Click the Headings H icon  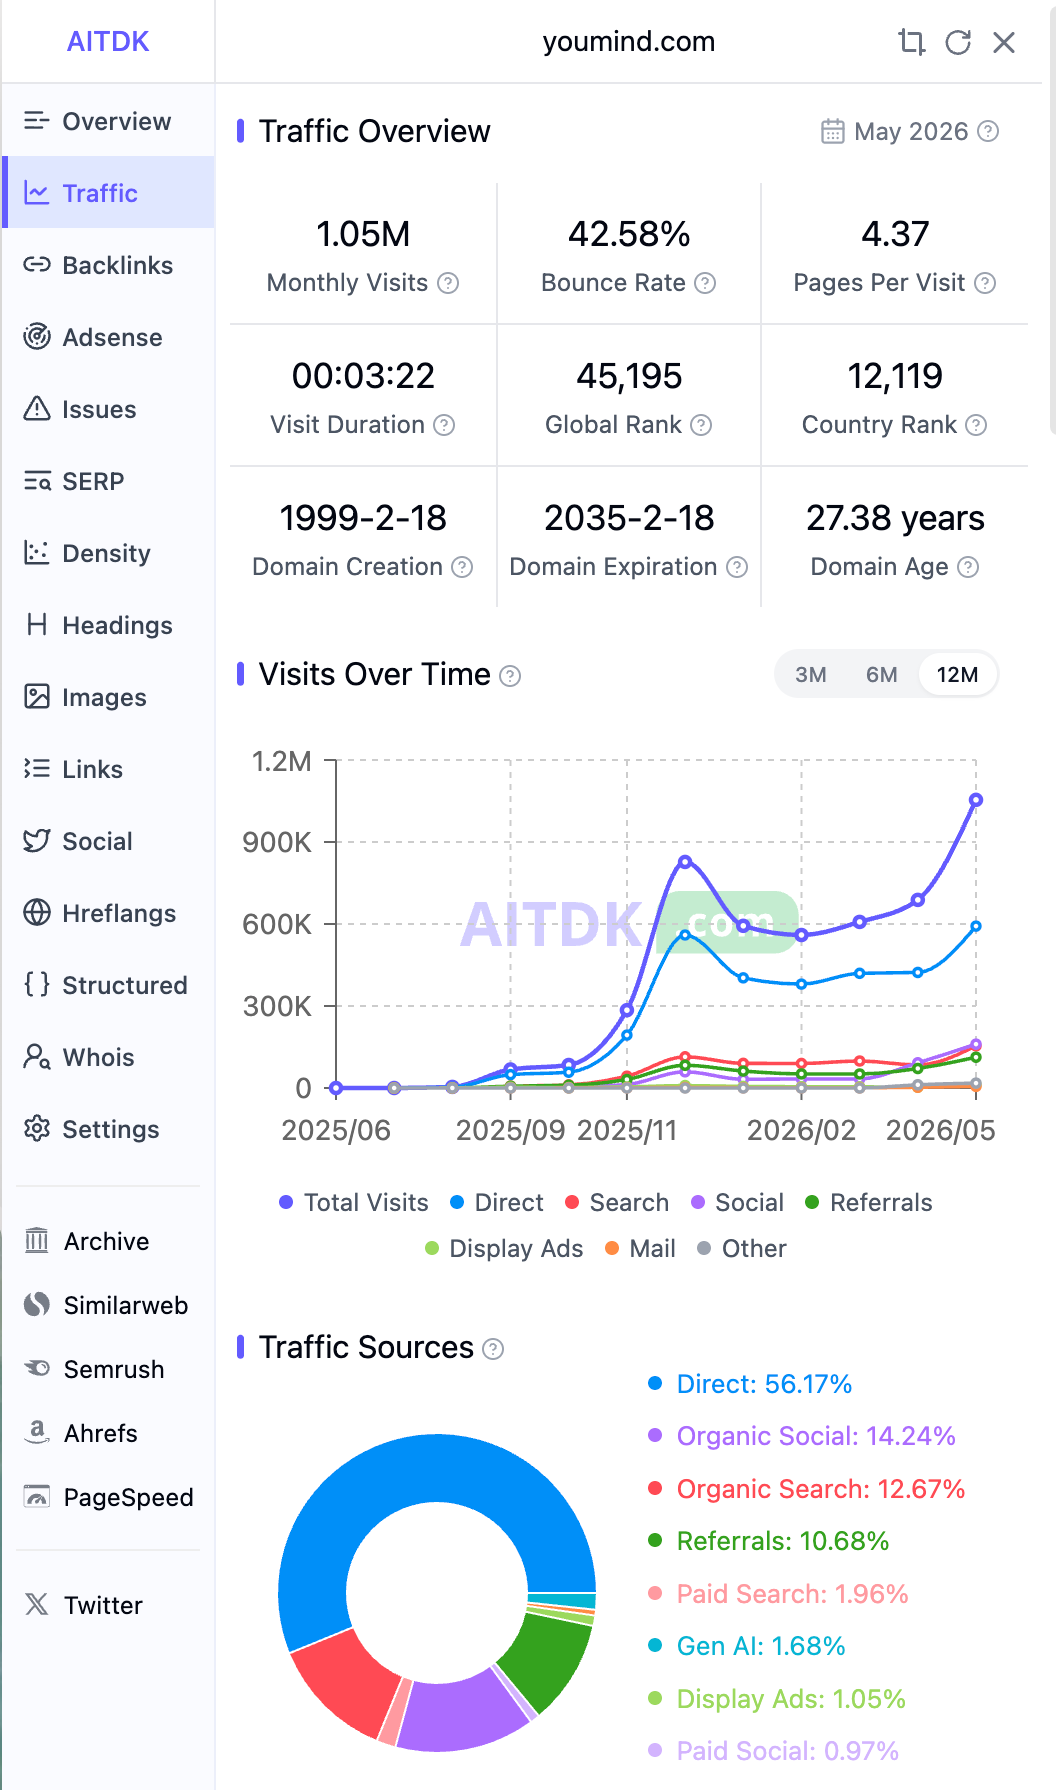pos(37,625)
